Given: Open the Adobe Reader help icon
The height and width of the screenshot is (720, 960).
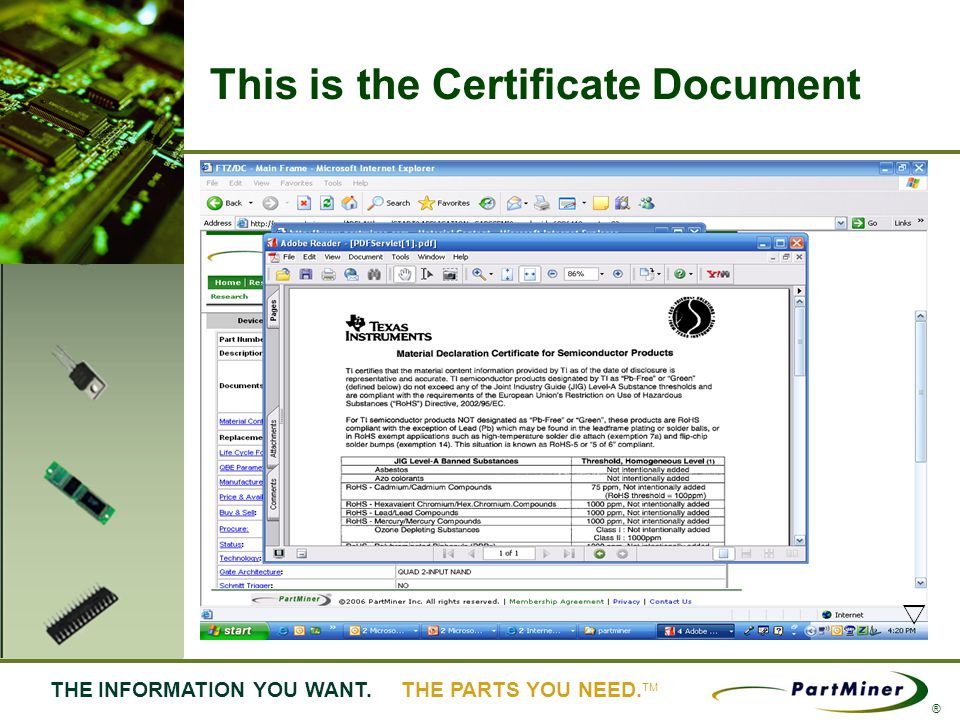Looking at the screenshot, I should (x=680, y=274).
